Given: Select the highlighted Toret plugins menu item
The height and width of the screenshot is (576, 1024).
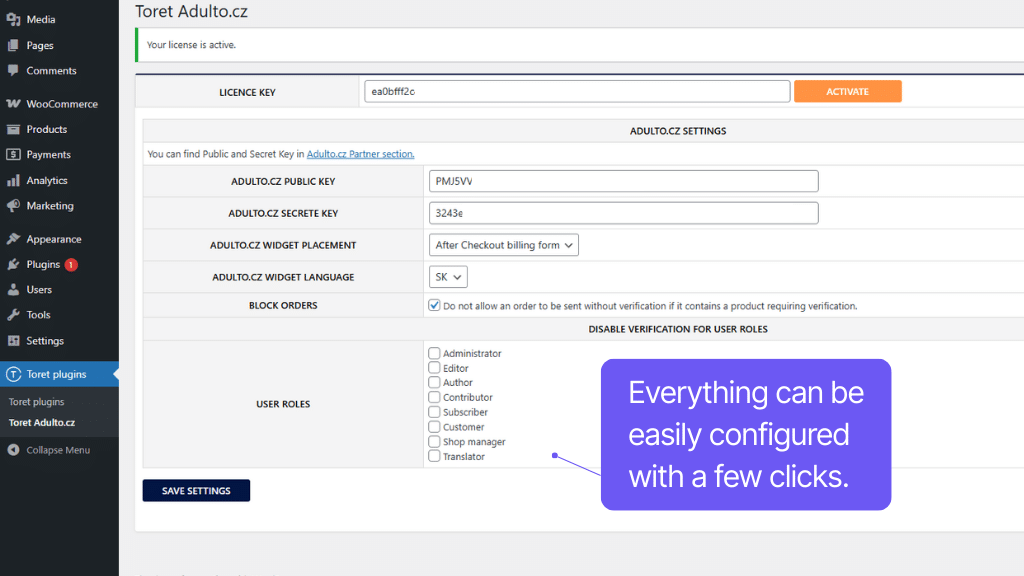Looking at the screenshot, I should click(59, 374).
